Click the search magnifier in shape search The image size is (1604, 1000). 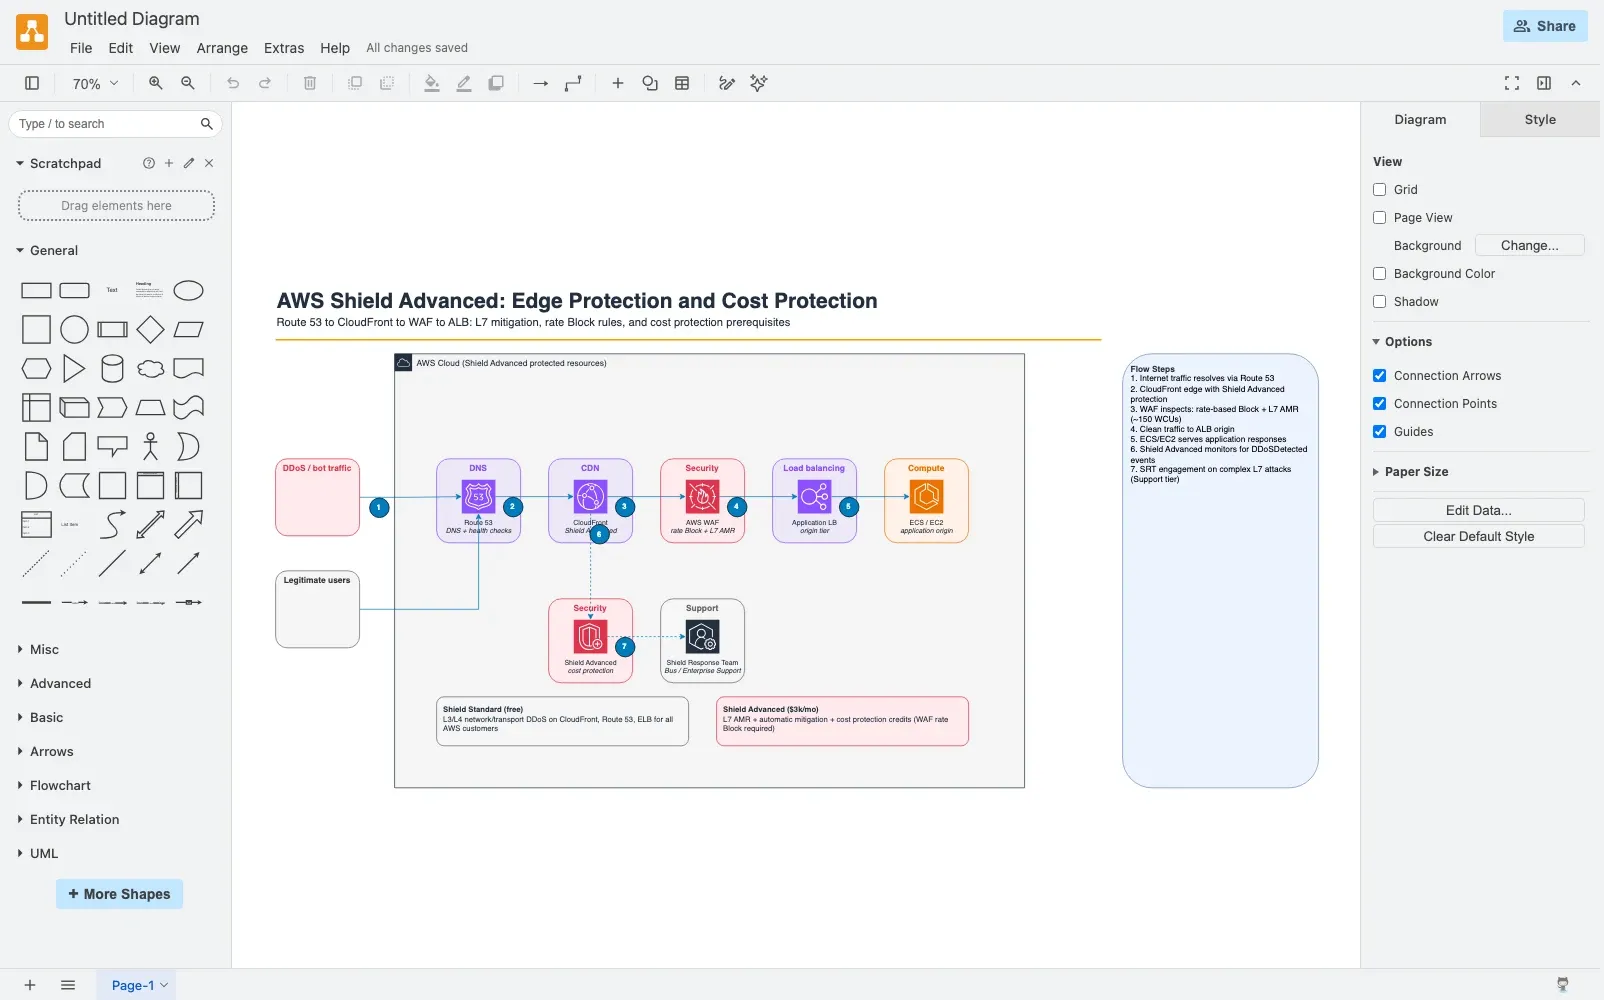[x=206, y=124]
